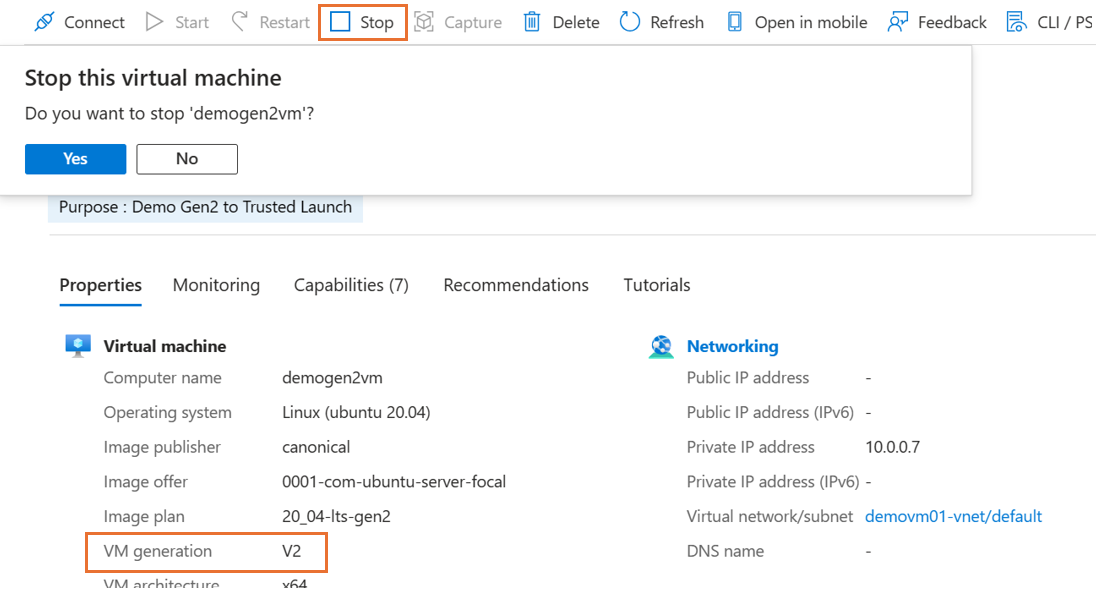Switch to the Tutorials tab
Screen dimensions: 1096x604
tap(656, 285)
